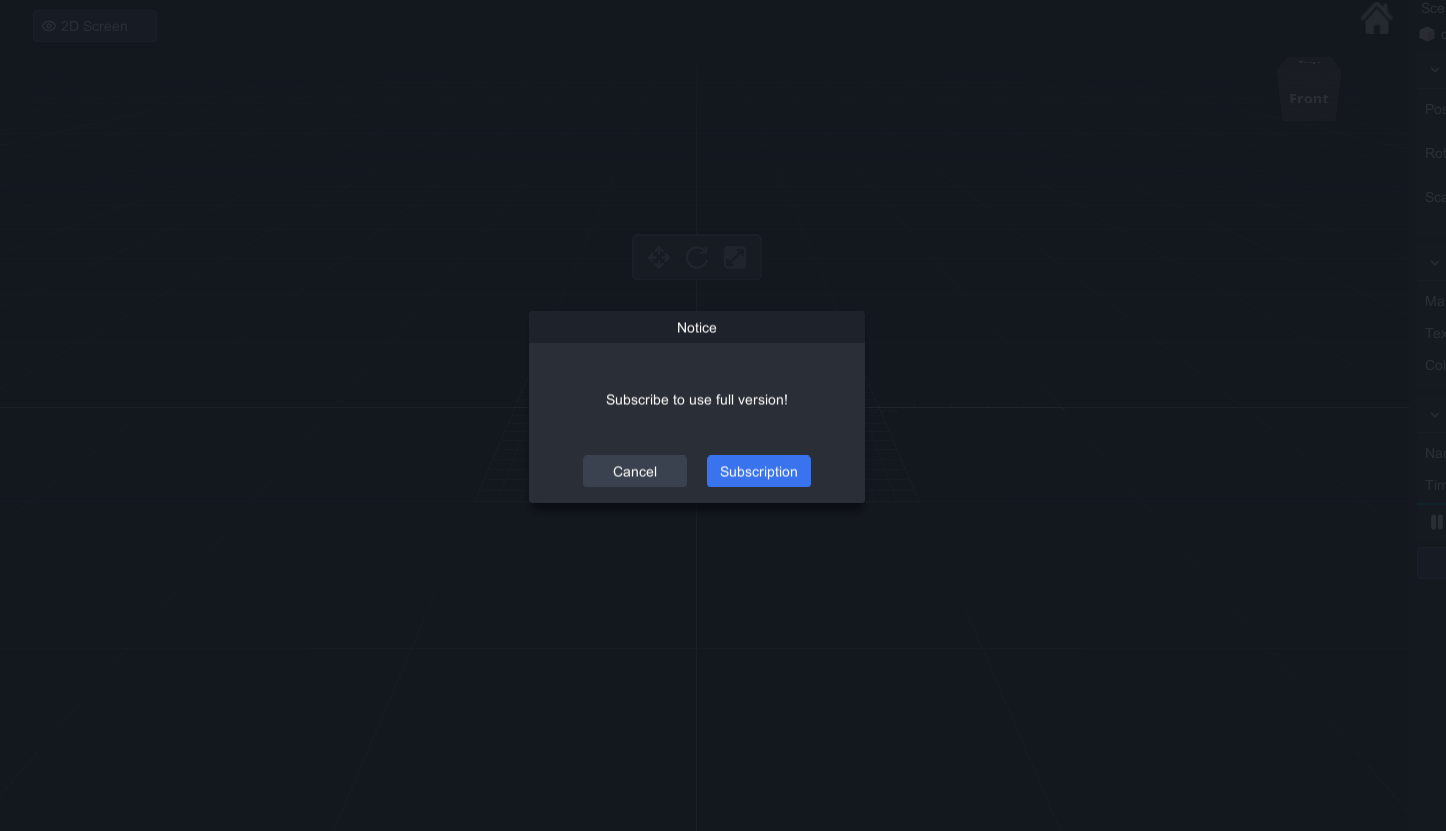
Task: Collapse the section above the Material row
Action: coord(1435,263)
